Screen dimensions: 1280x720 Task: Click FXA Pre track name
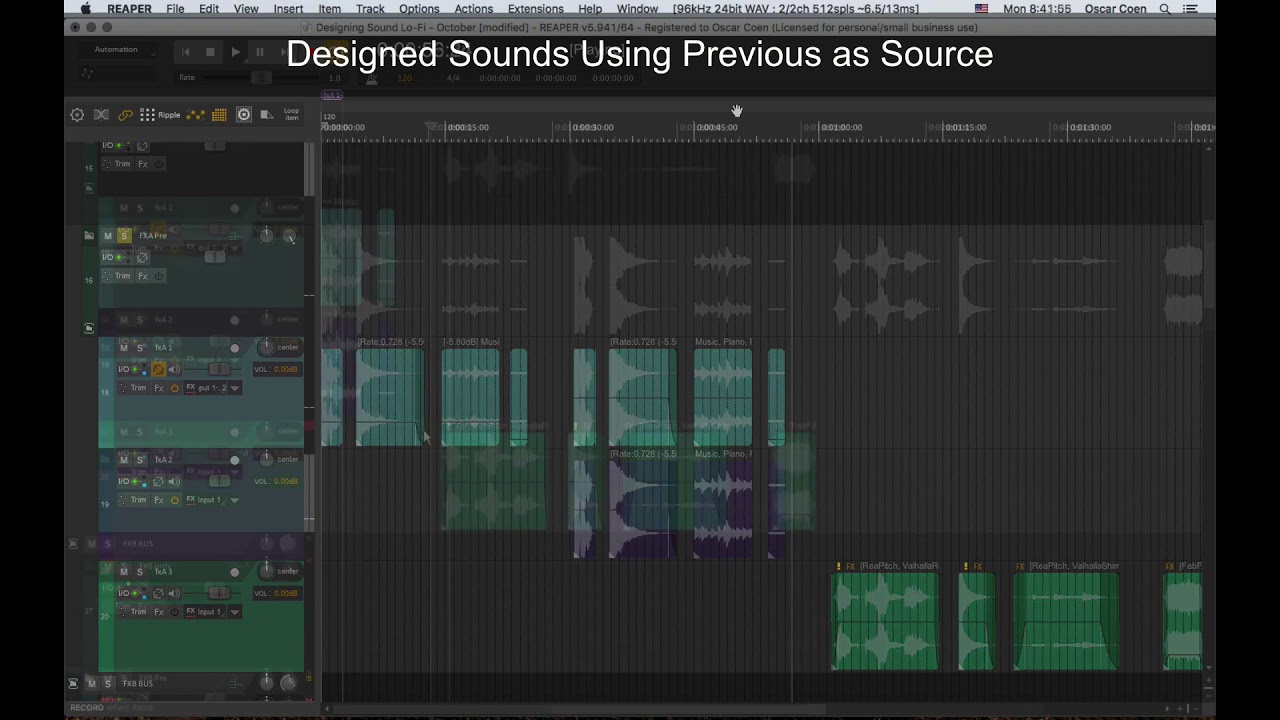153,236
